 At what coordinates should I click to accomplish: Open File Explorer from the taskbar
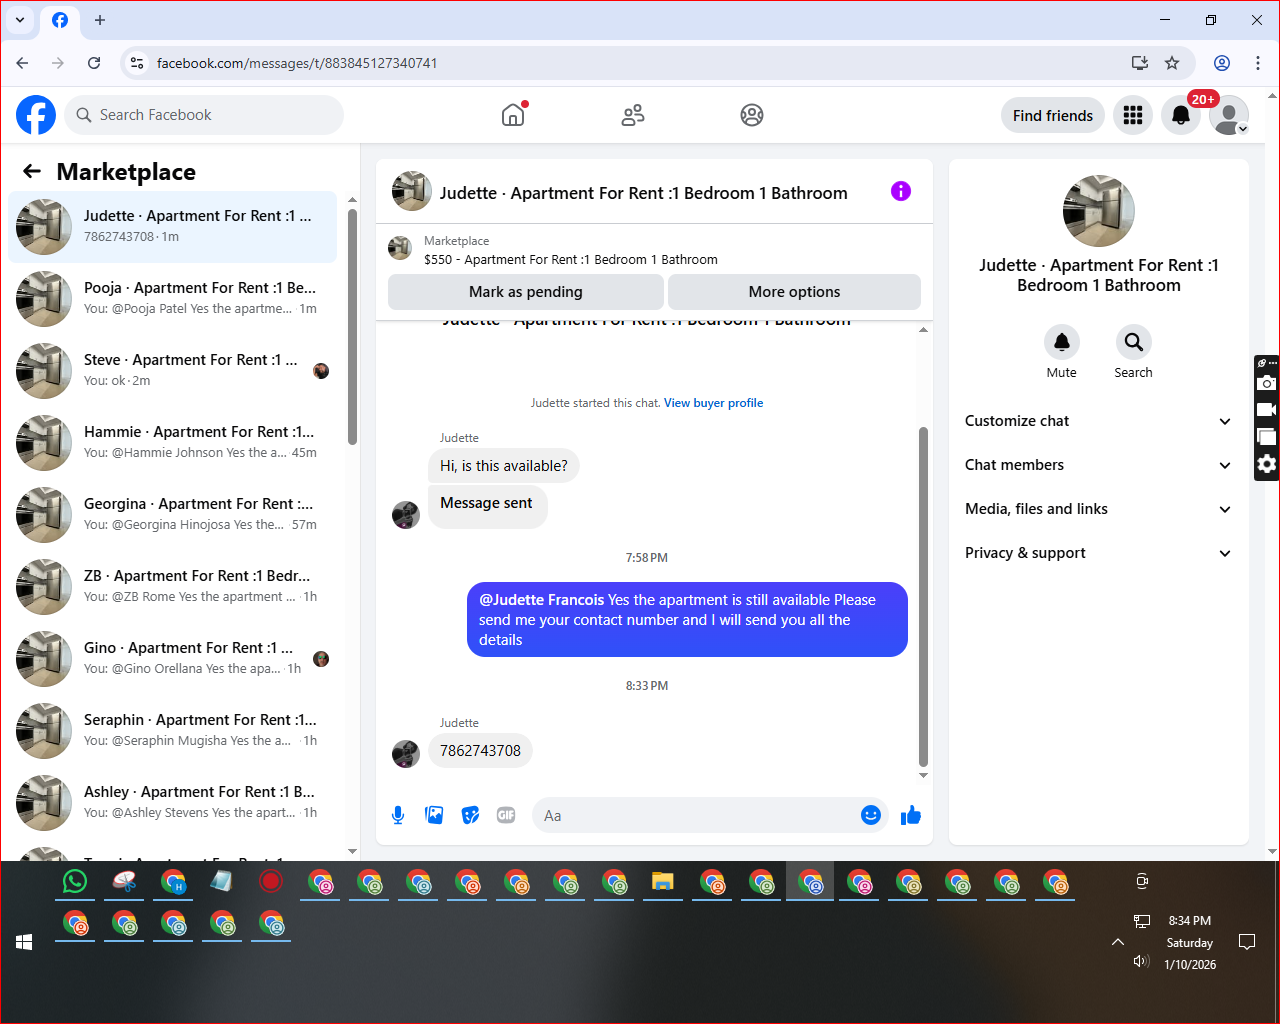[x=662, y=881]
